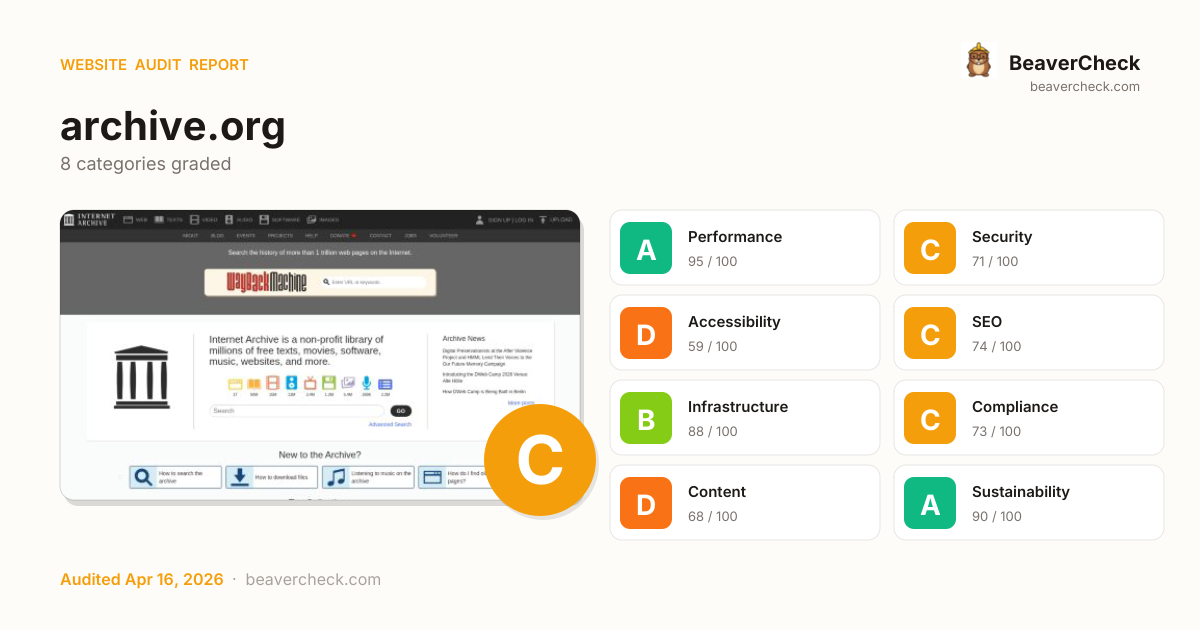Select the ABOUT item in archive menu
The image size is (1200, 630).
pos(190,236)
